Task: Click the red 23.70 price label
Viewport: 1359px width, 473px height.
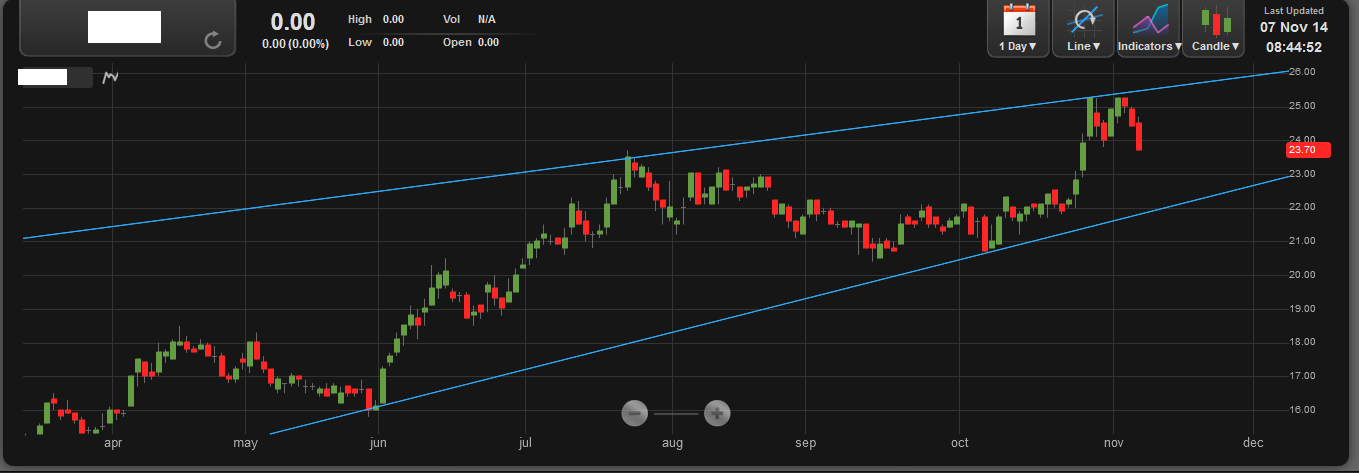Action: (1307, 150)
